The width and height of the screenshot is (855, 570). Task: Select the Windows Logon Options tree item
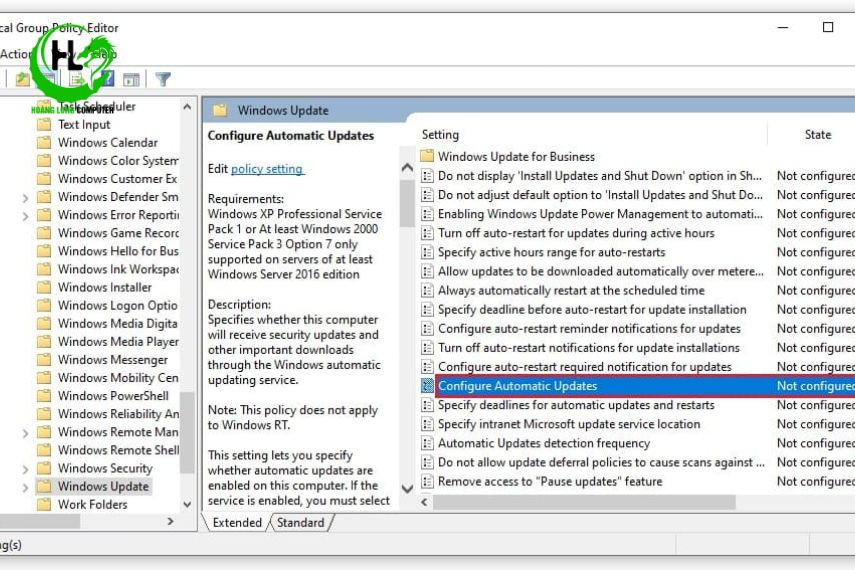click(x=118, y=305)
